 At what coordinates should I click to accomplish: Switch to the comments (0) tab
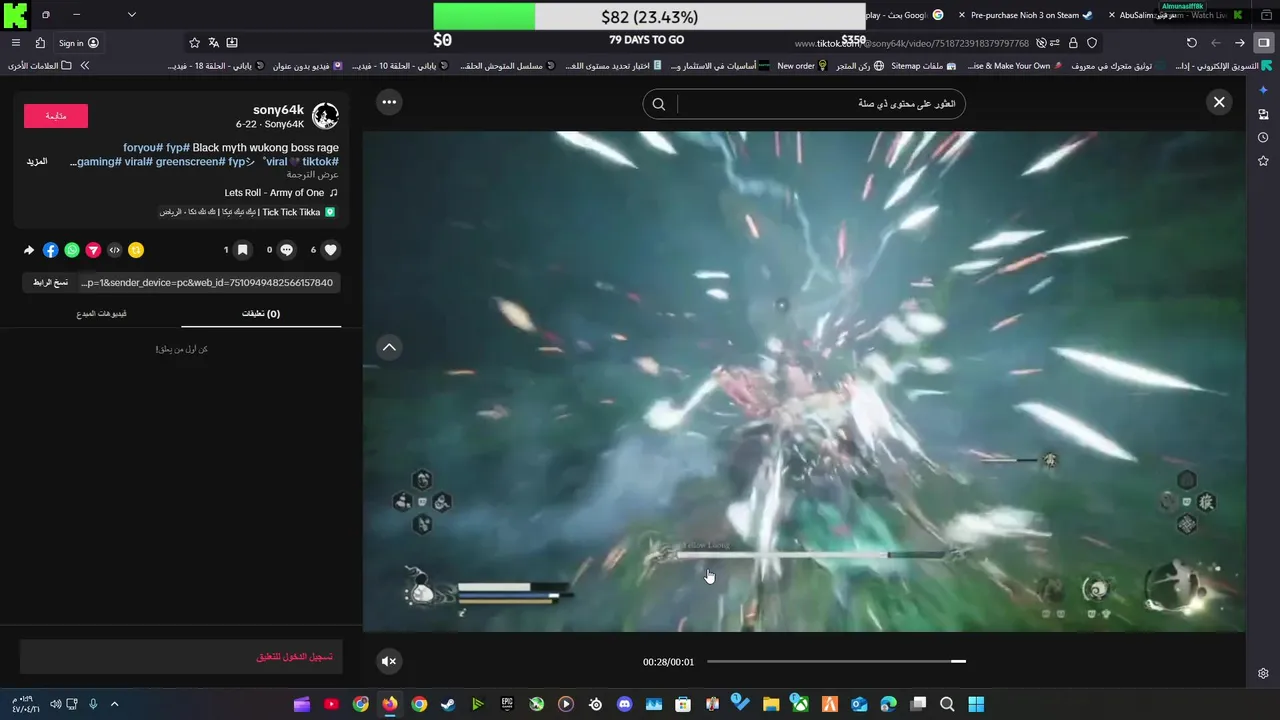[261, 314]
